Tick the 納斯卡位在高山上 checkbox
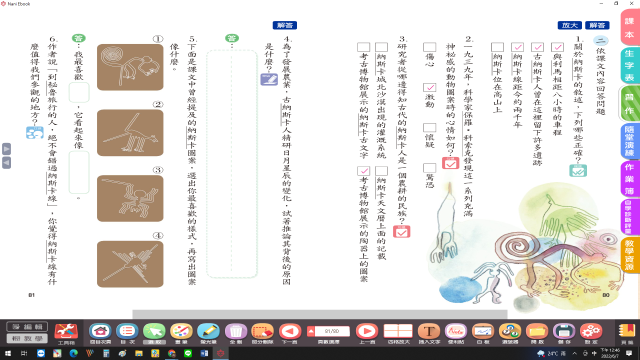This screenshot has width=640, height=360. tap(497, 47)
